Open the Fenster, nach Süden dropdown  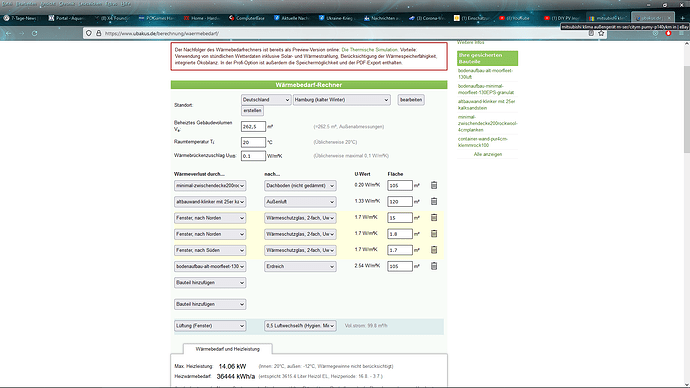coord(210,250)
